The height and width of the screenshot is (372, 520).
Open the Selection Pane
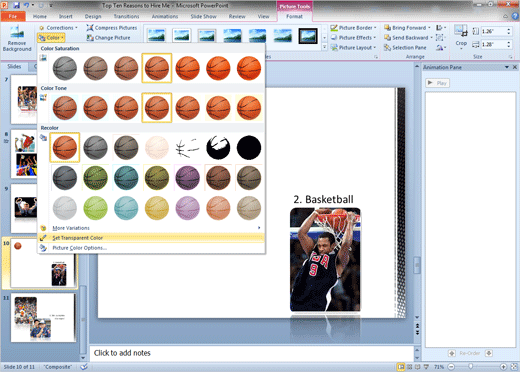click(405, 48)
